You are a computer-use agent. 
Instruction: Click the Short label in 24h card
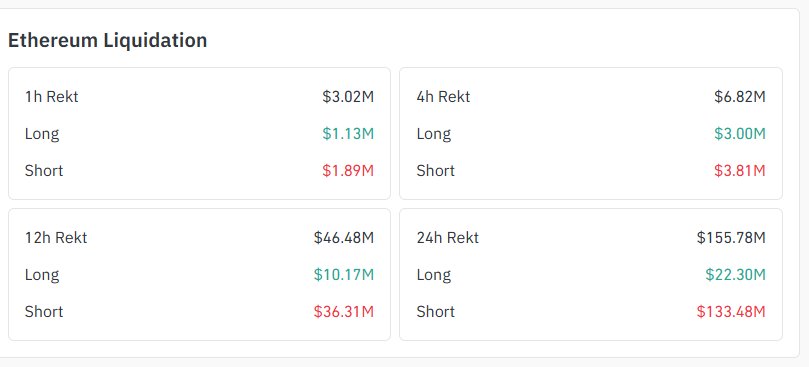pos(435,312)
